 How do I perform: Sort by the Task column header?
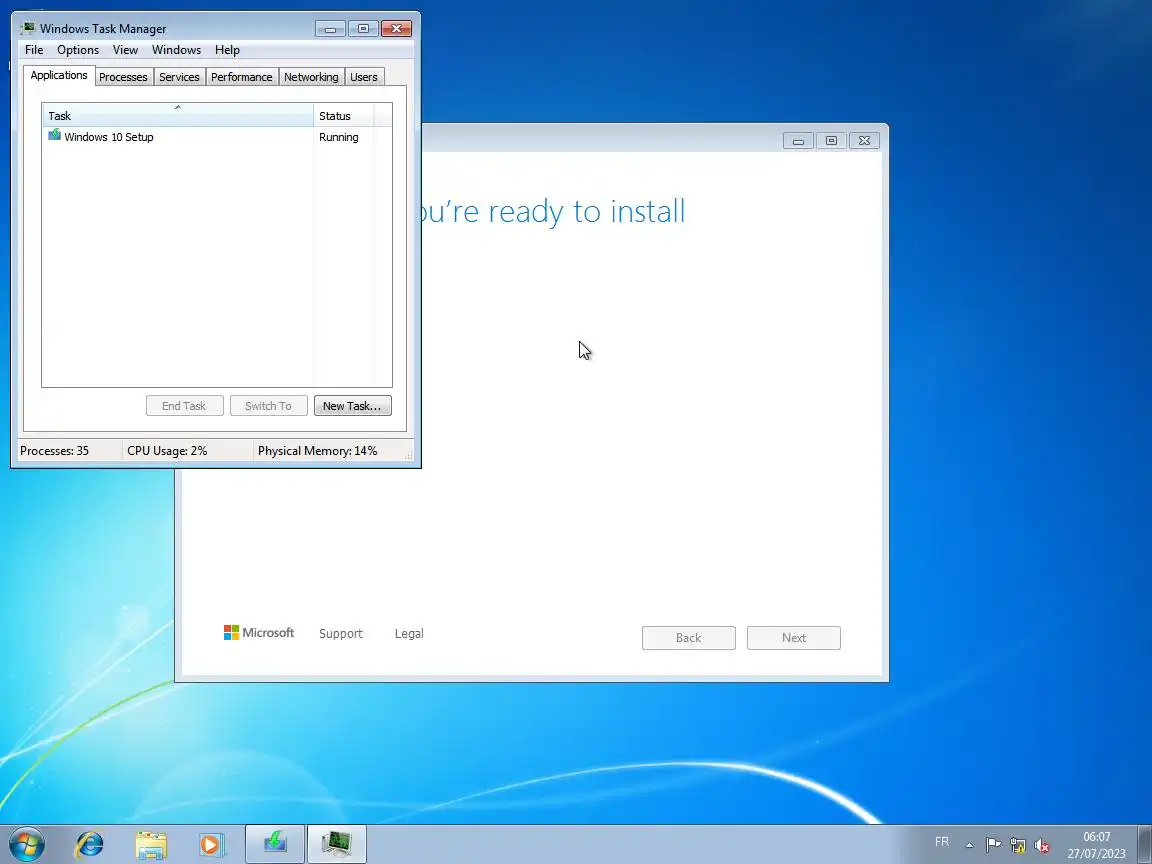[178, 115]
